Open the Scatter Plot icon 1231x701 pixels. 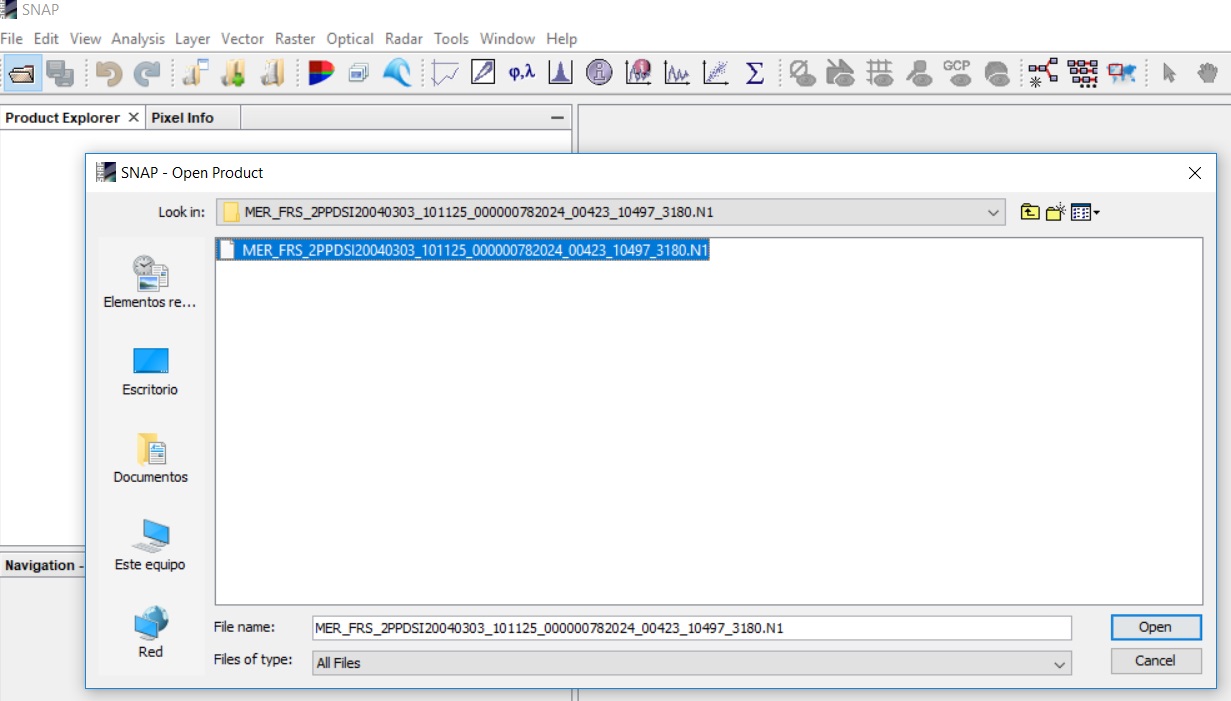[716, 73]
